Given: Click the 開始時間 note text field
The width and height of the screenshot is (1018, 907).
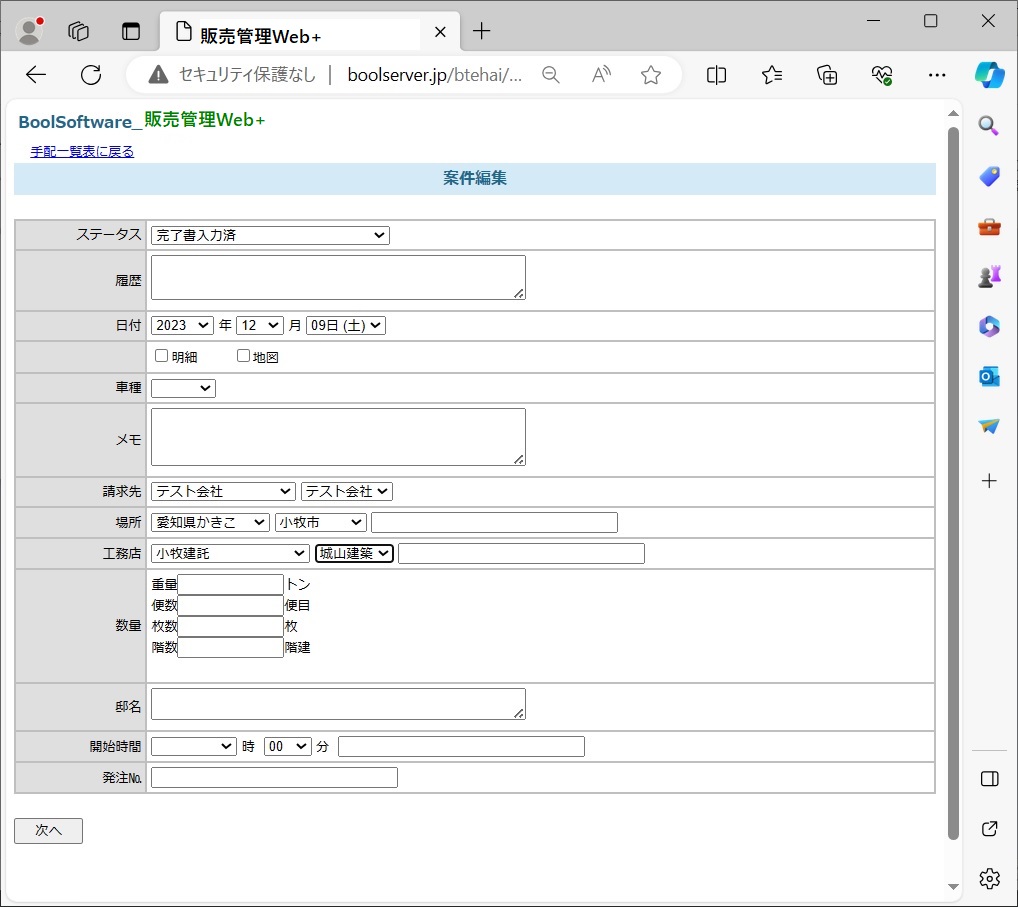Looking at the screenshot, I should tap(462, 747).
